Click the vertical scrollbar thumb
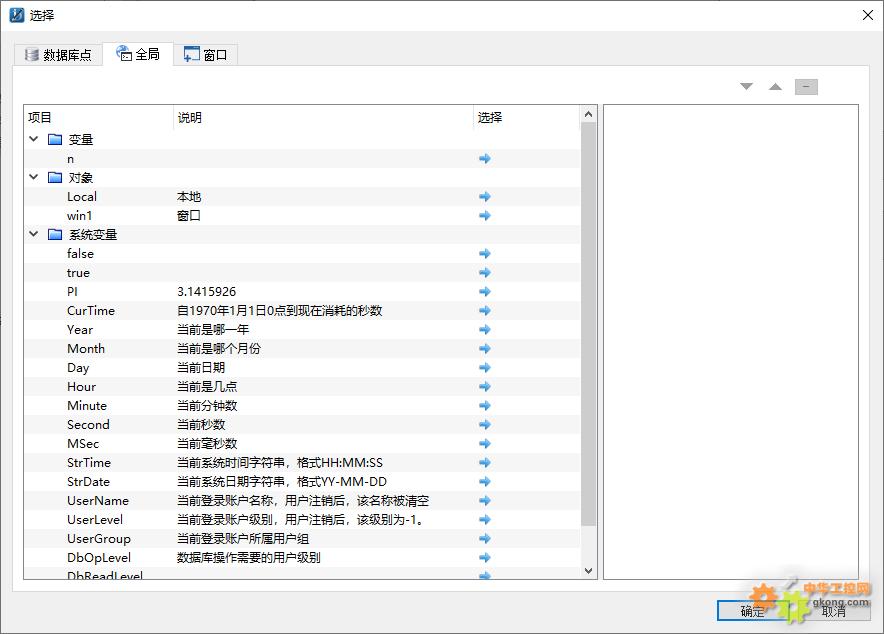This screenshot has width=884, height=634. coord(589,324)
